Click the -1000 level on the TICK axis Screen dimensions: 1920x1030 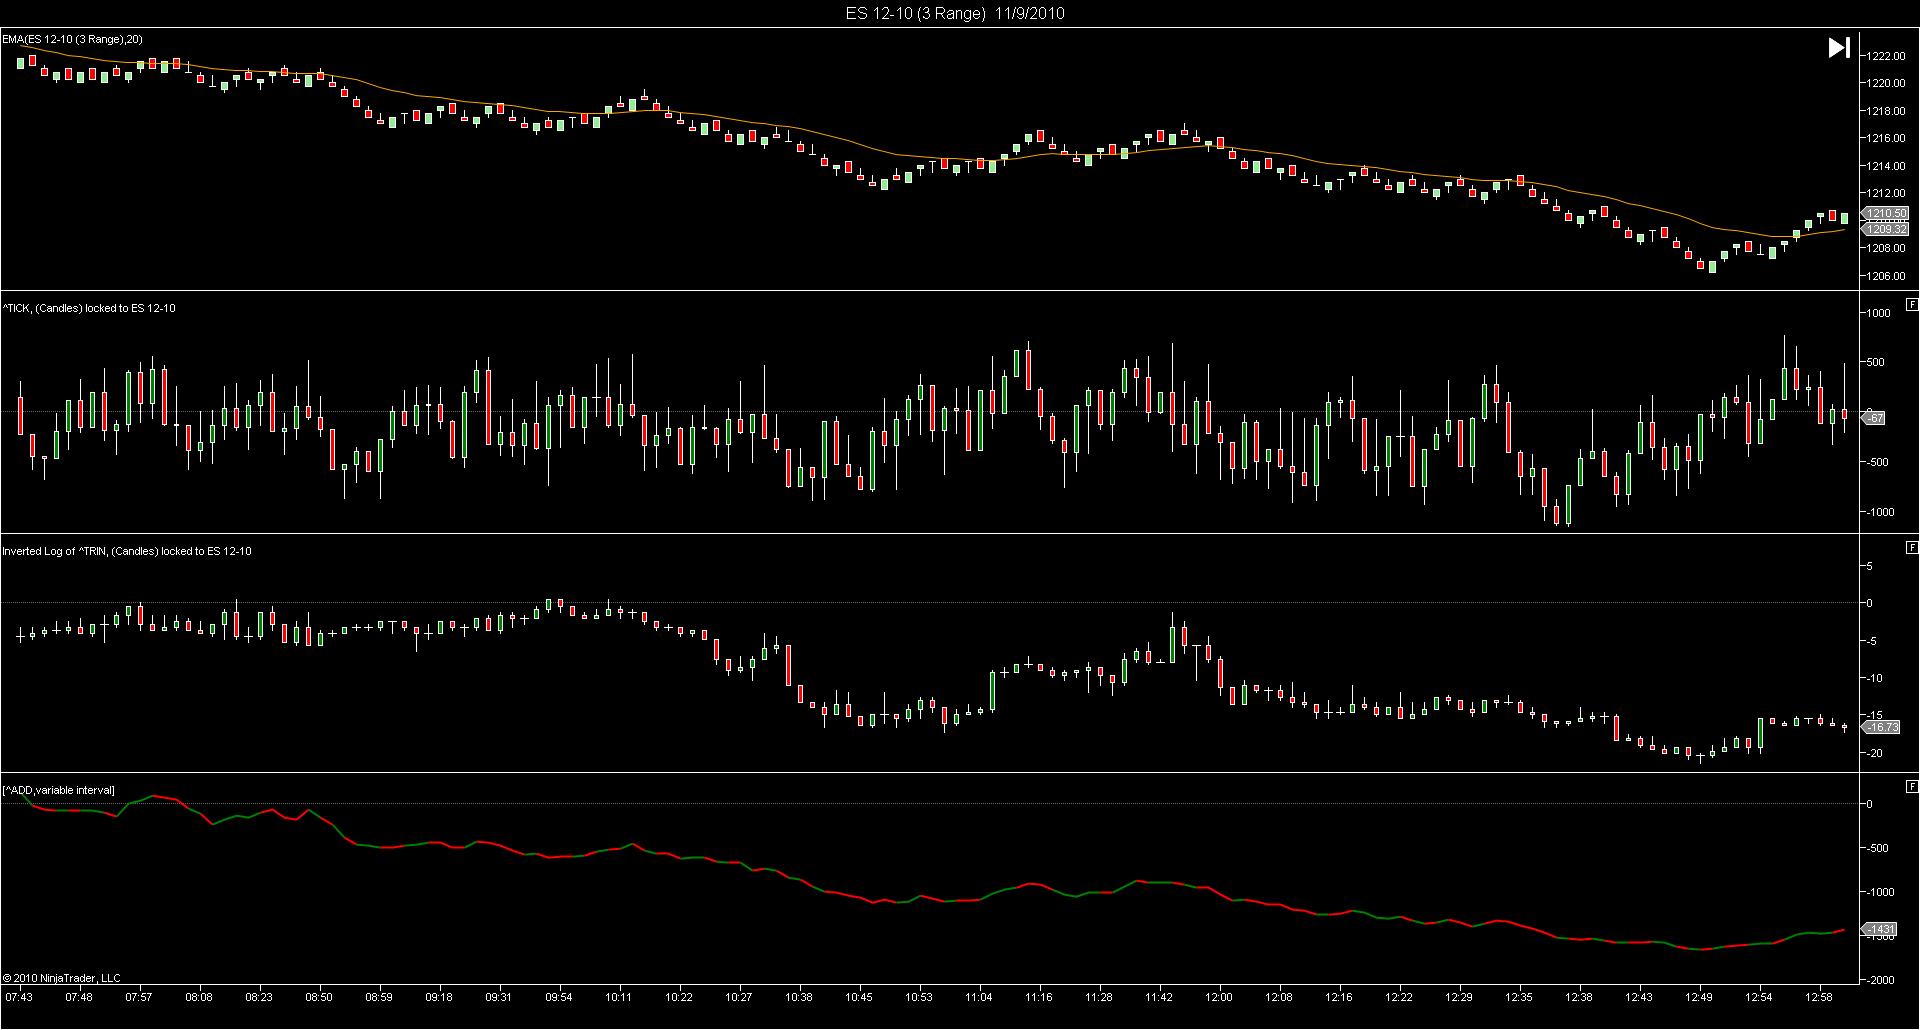pos(1878,512)
